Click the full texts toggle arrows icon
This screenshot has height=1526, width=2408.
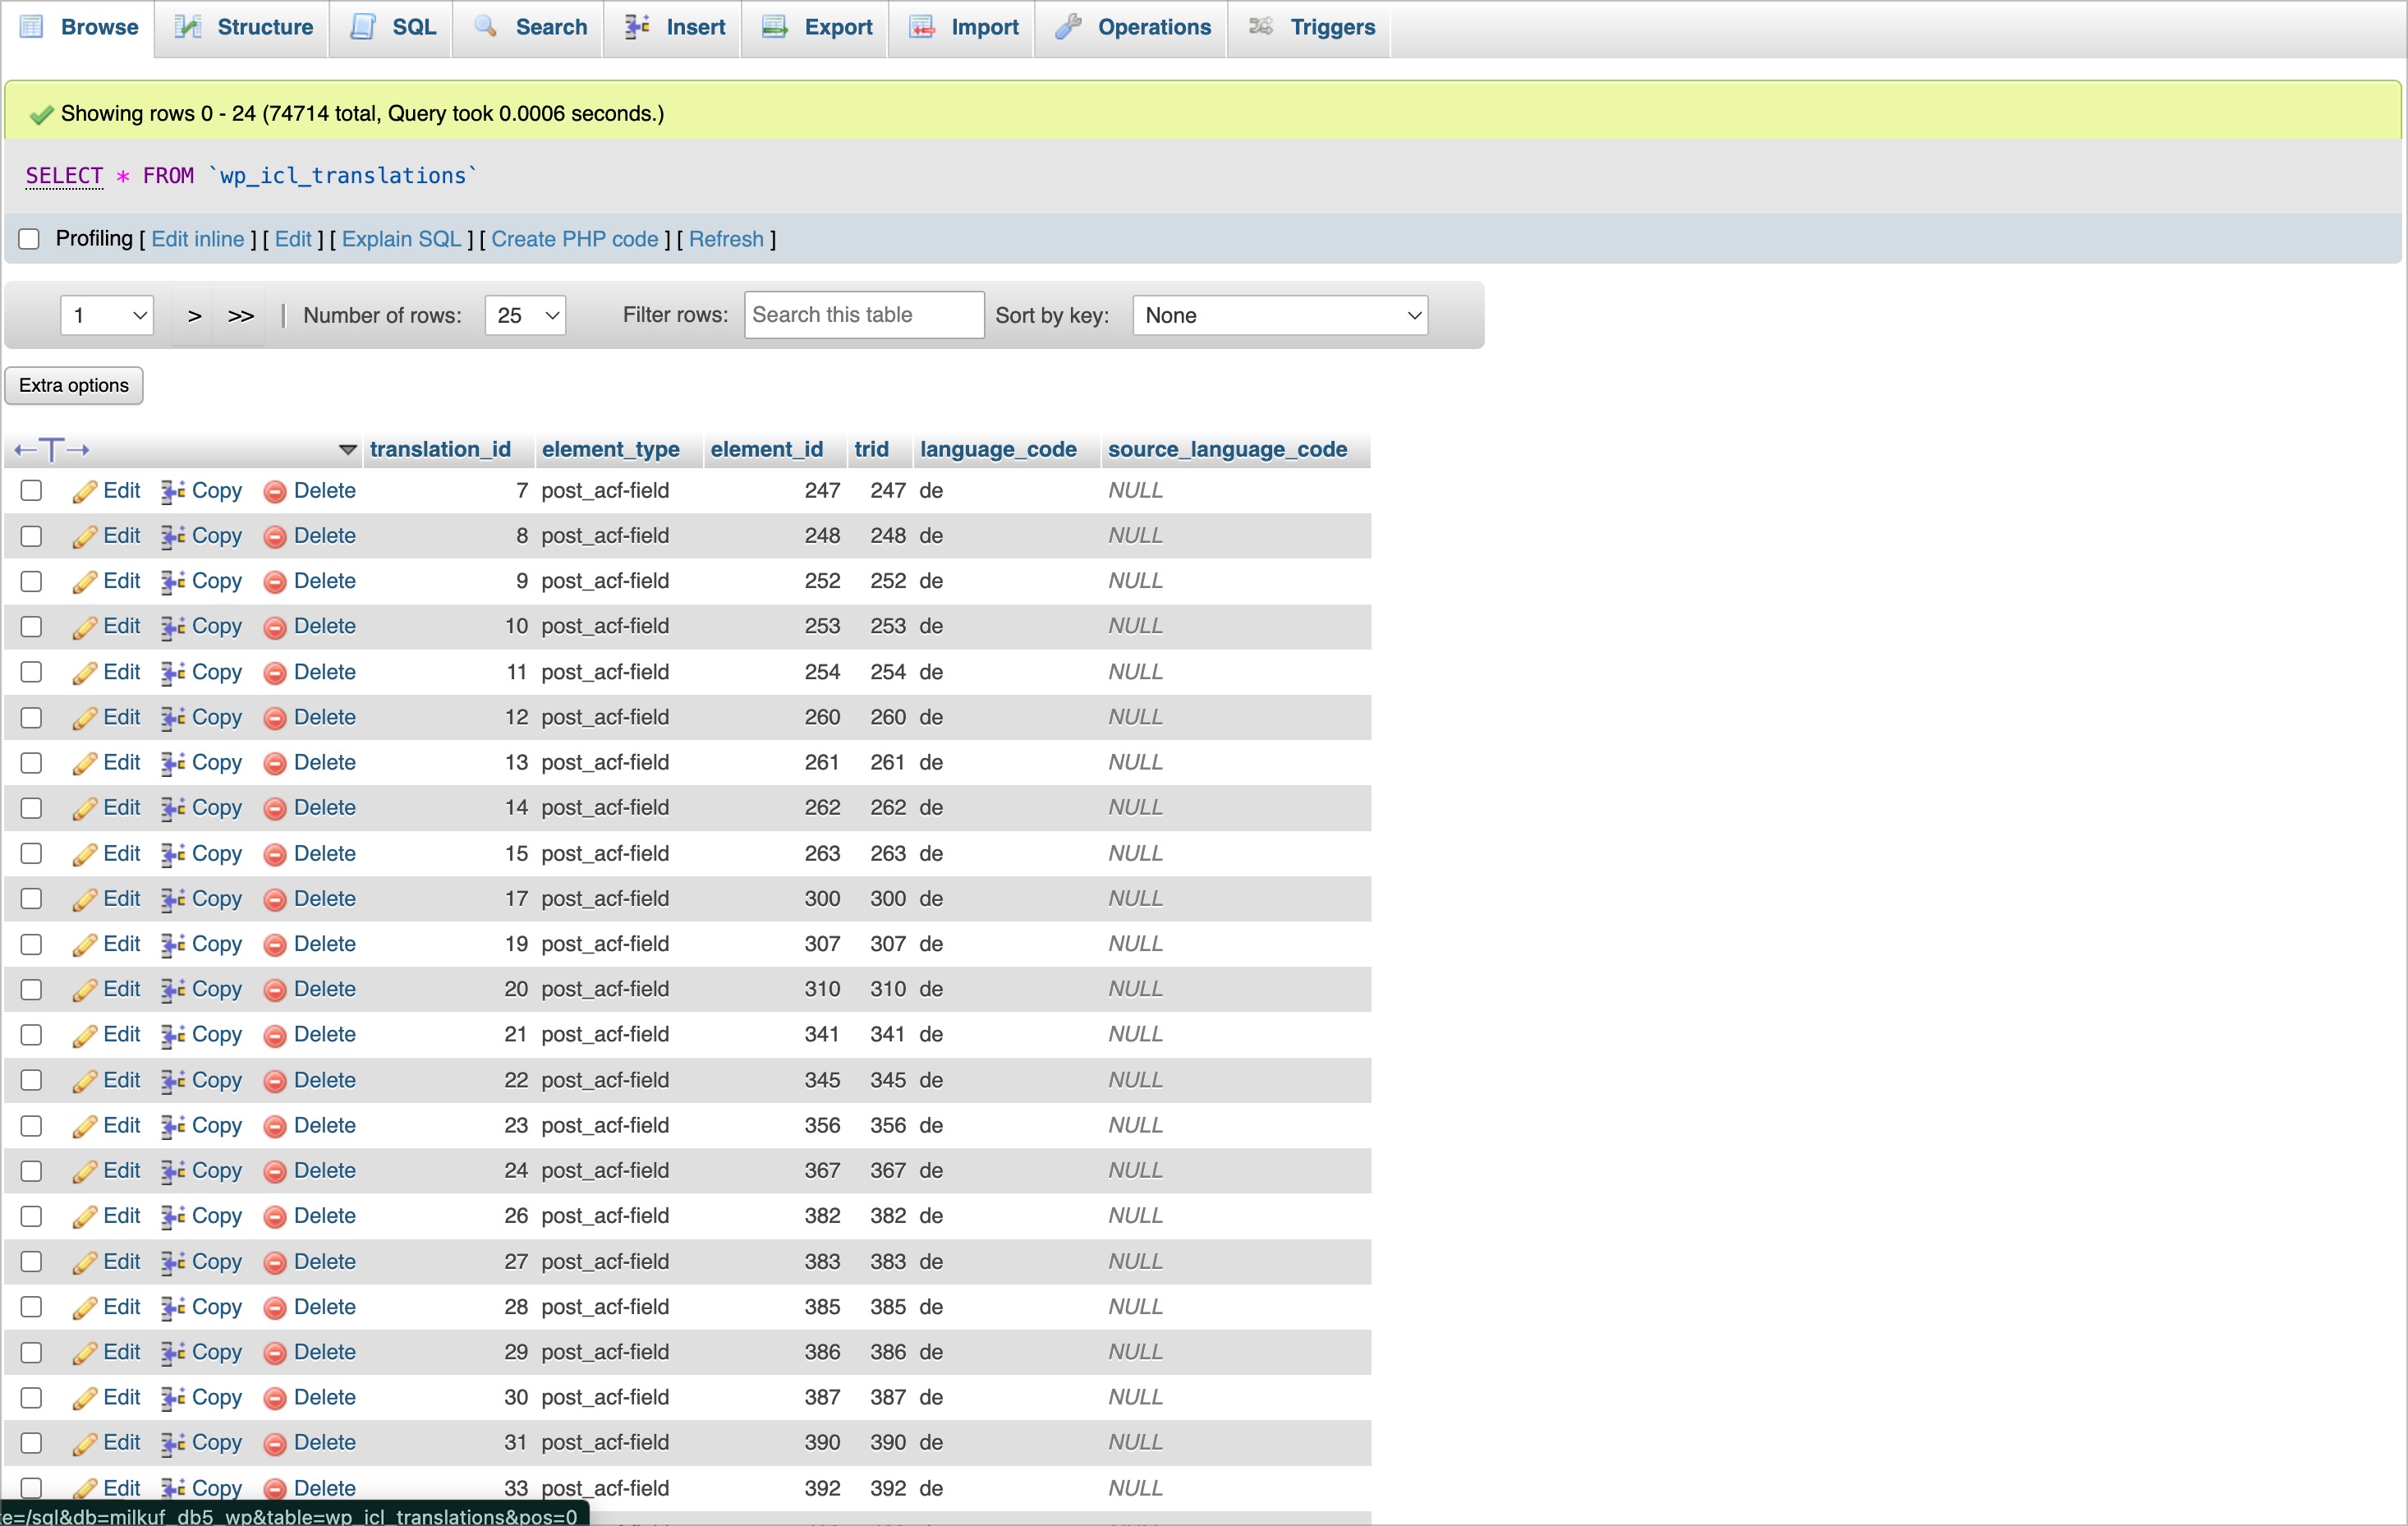52,450
